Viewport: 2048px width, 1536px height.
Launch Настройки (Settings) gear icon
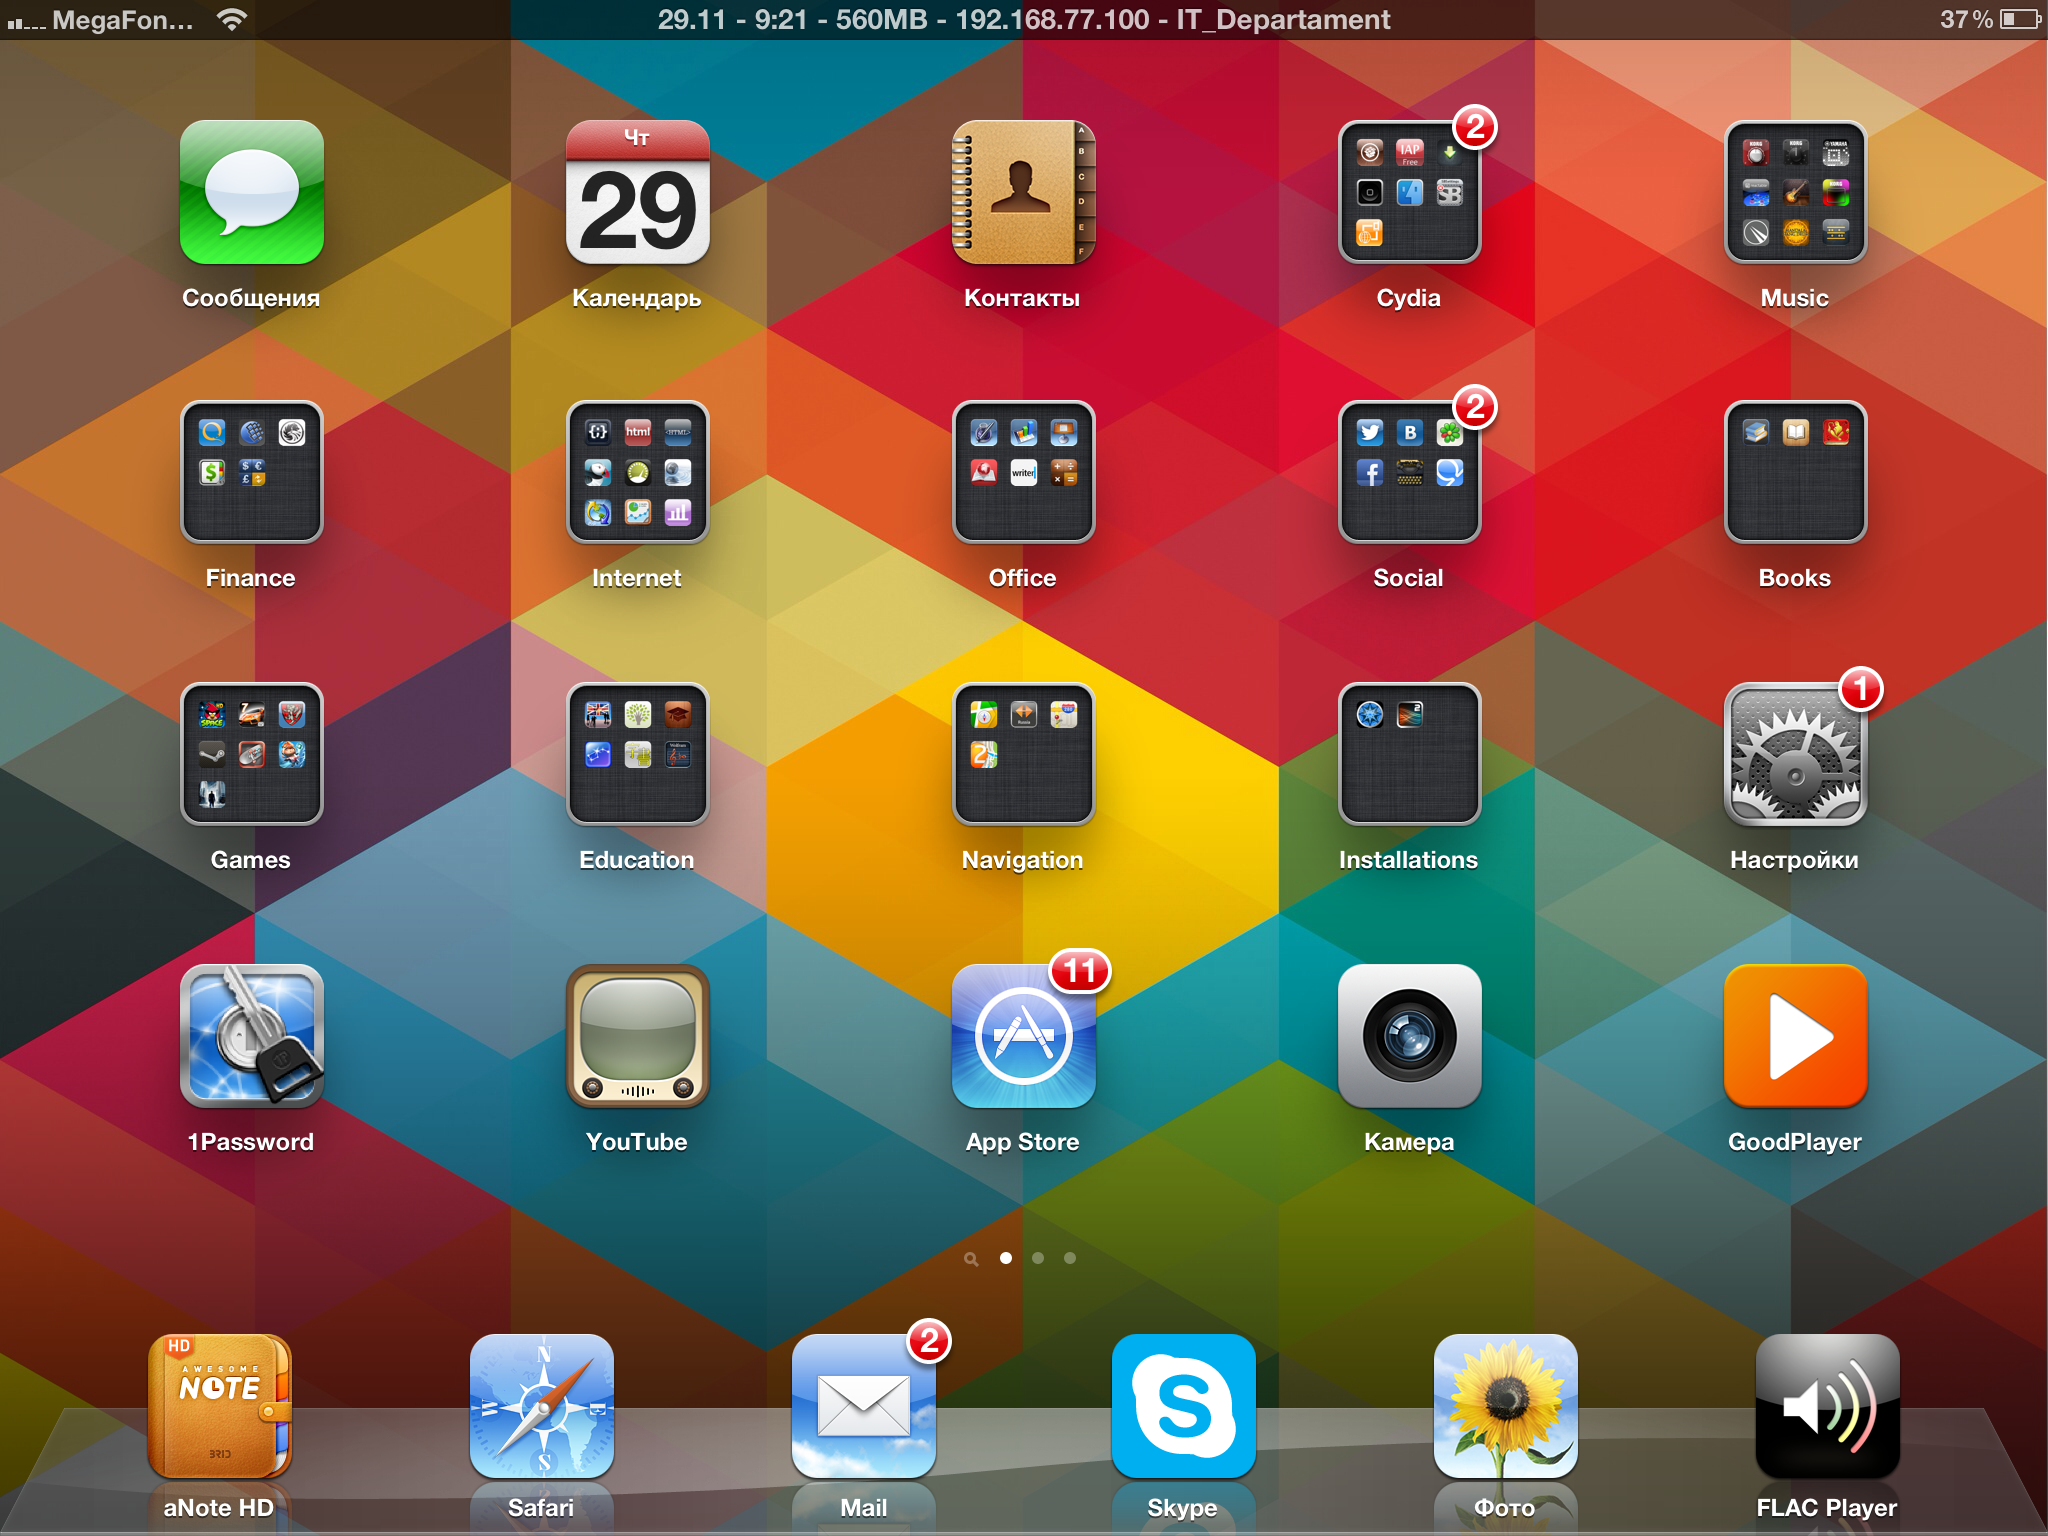pos(1795,754)
